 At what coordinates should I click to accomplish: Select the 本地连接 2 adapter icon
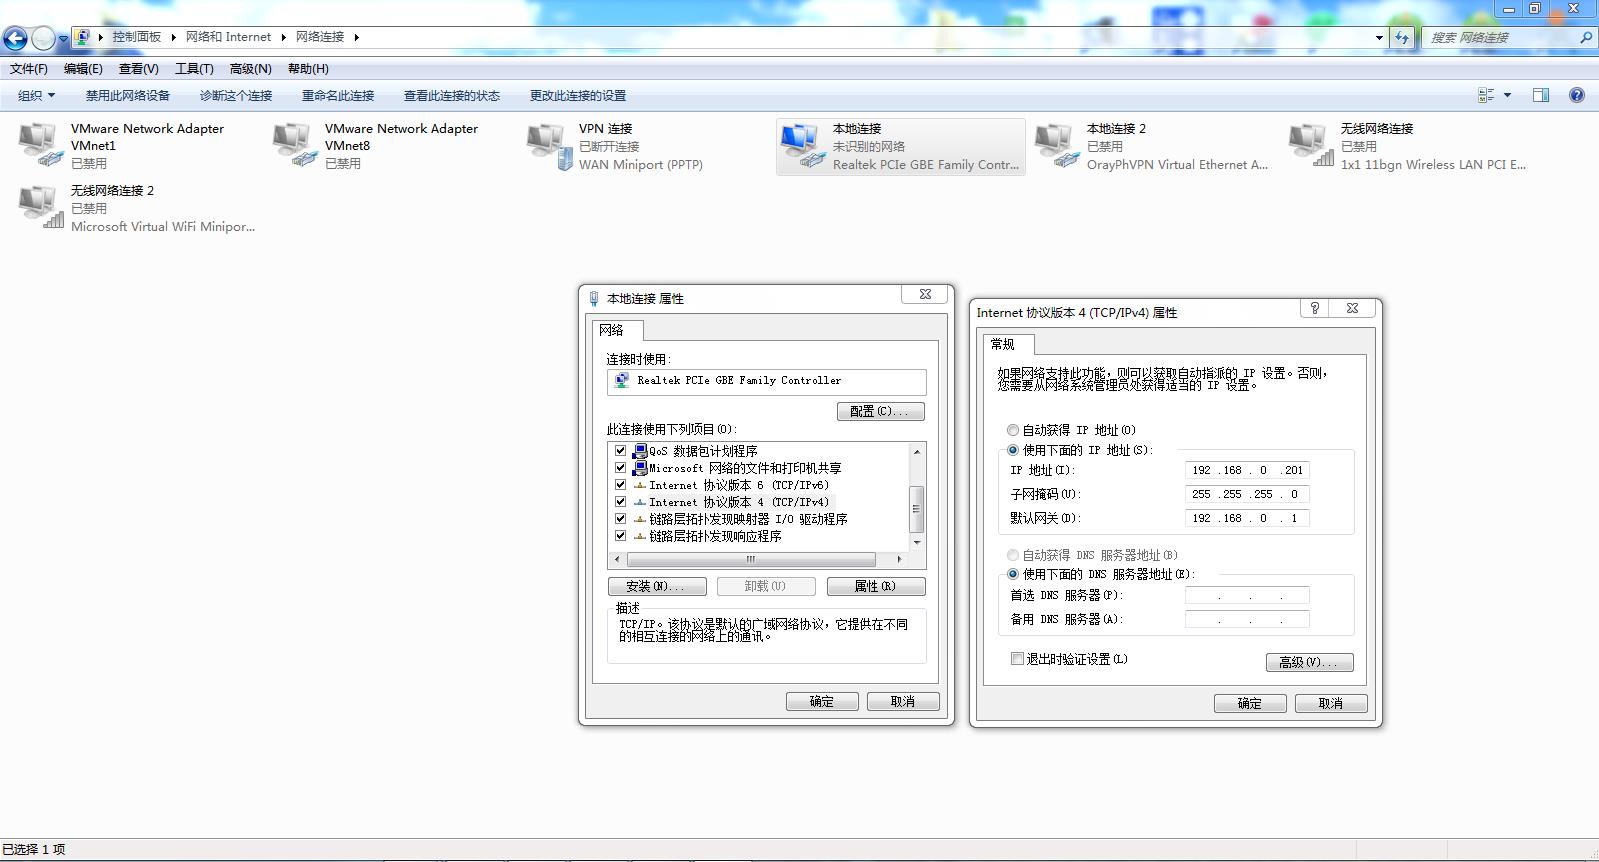coord(1055,145)
